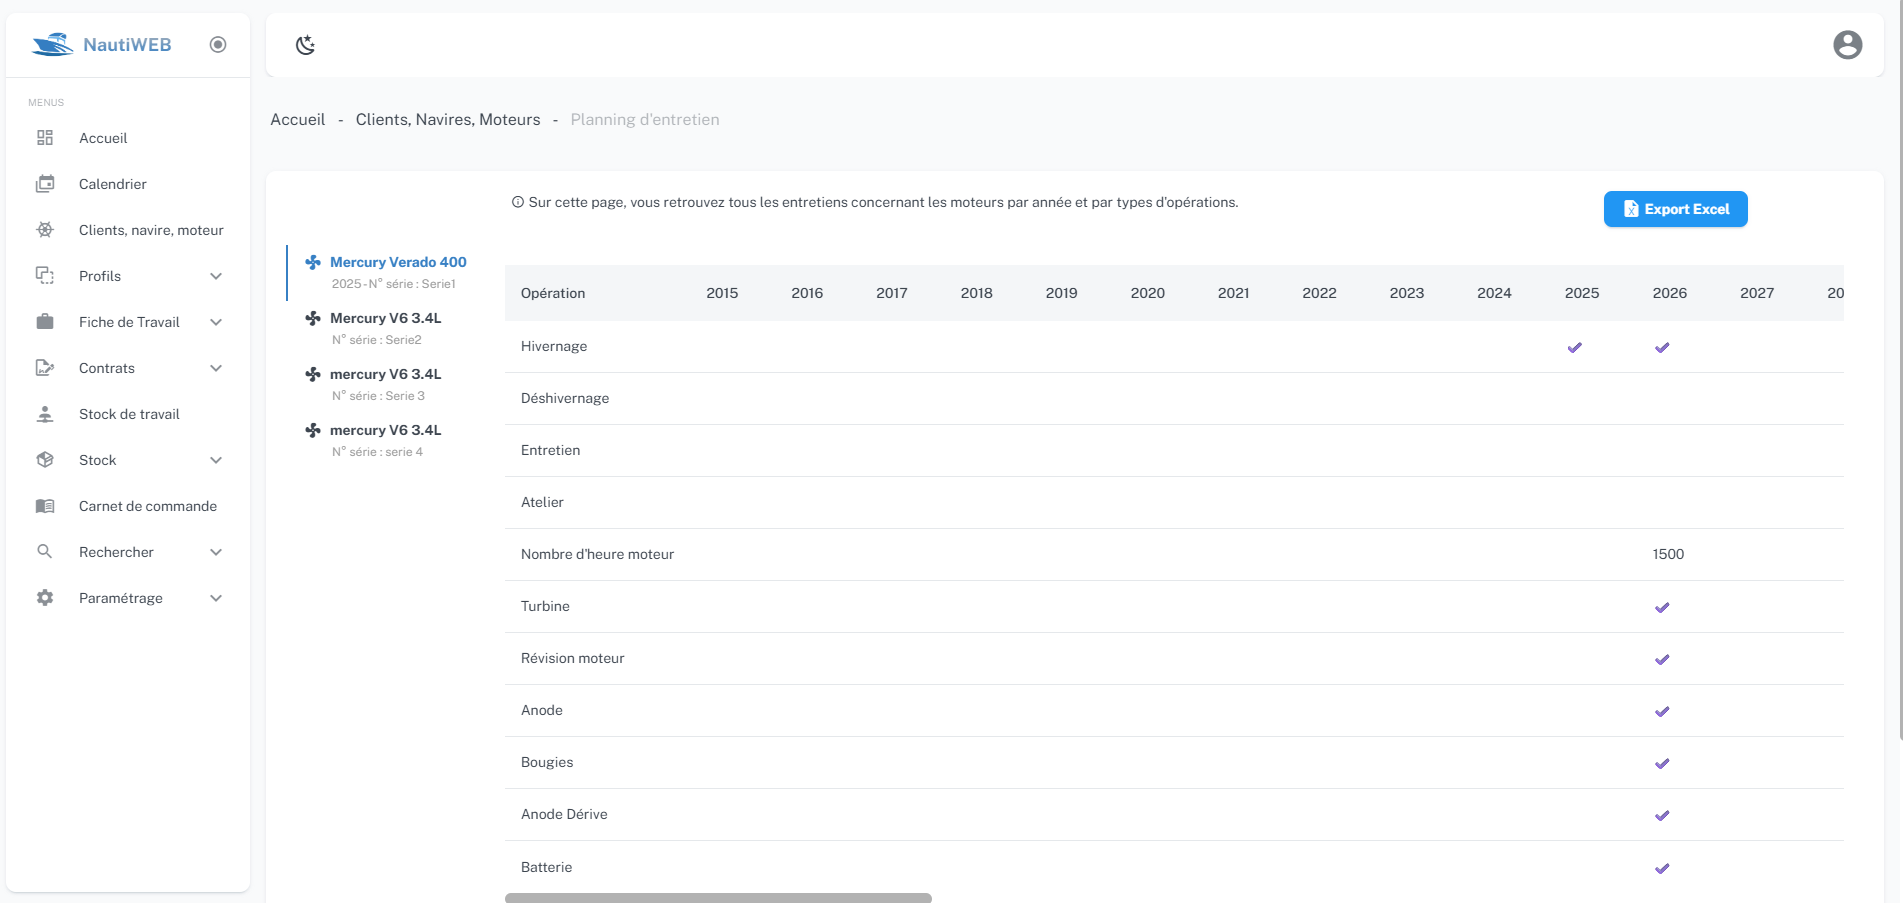Click the horizontal table scrollbar
The image size is (1903, 903).
[x=718, y=898]
